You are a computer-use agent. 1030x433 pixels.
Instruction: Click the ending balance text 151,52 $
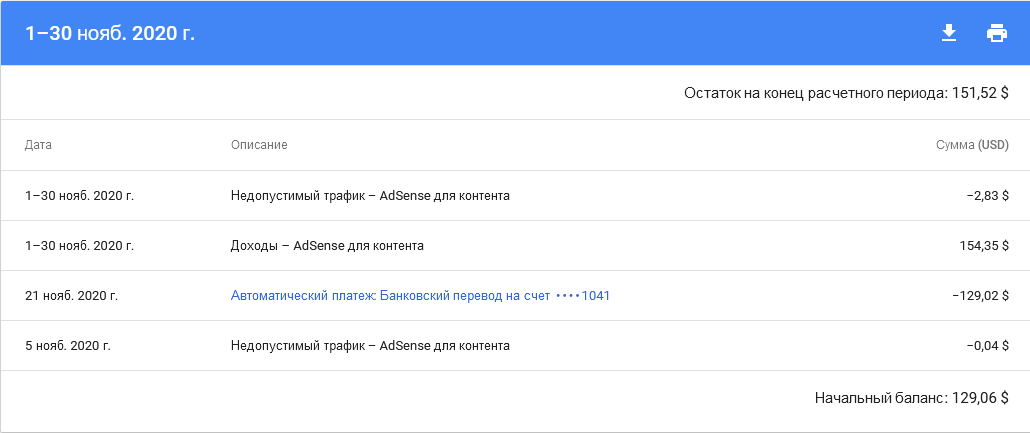(x=982, y=93)
